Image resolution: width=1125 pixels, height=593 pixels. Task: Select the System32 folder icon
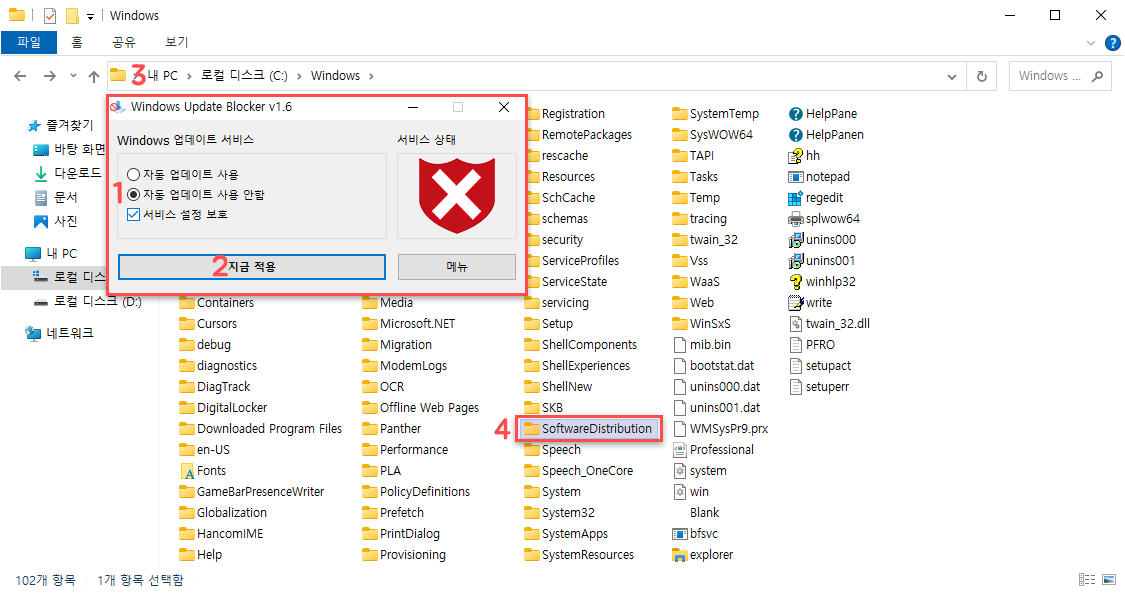click(532, 513)
